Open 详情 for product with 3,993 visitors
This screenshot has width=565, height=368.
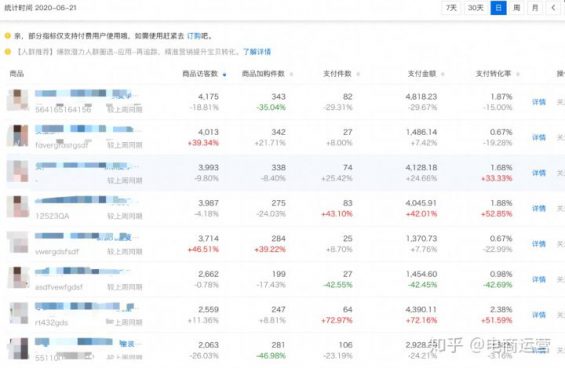tap(539, 173)
